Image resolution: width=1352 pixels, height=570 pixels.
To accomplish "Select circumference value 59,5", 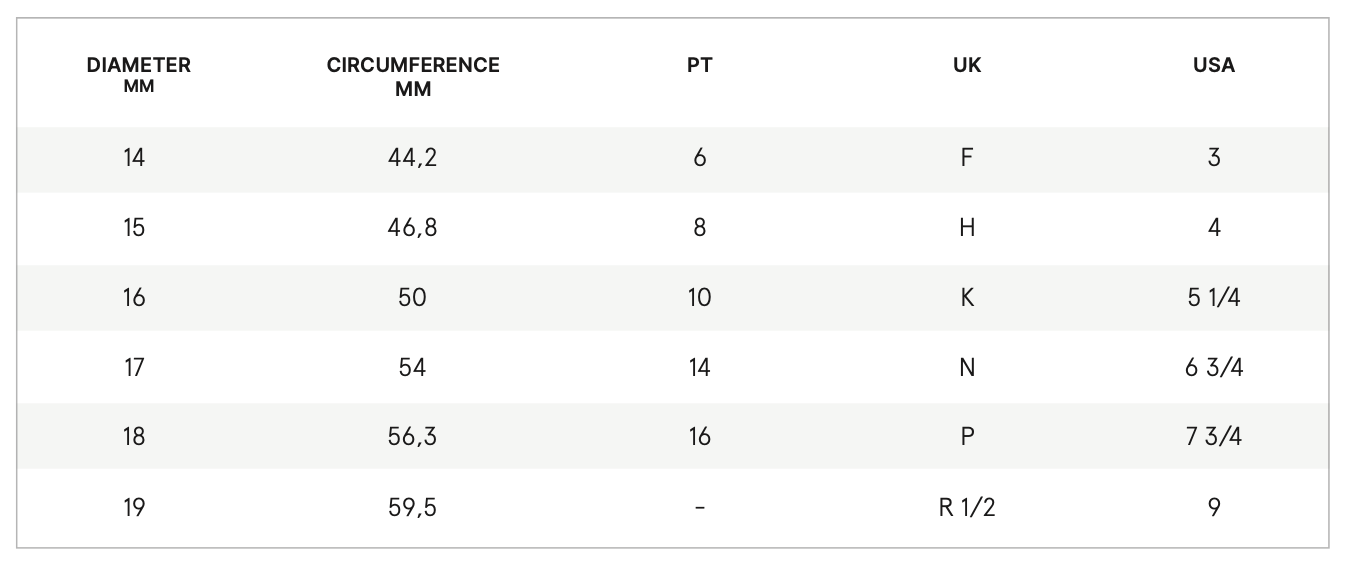I will pyautogui.click(x=413, y=508).
